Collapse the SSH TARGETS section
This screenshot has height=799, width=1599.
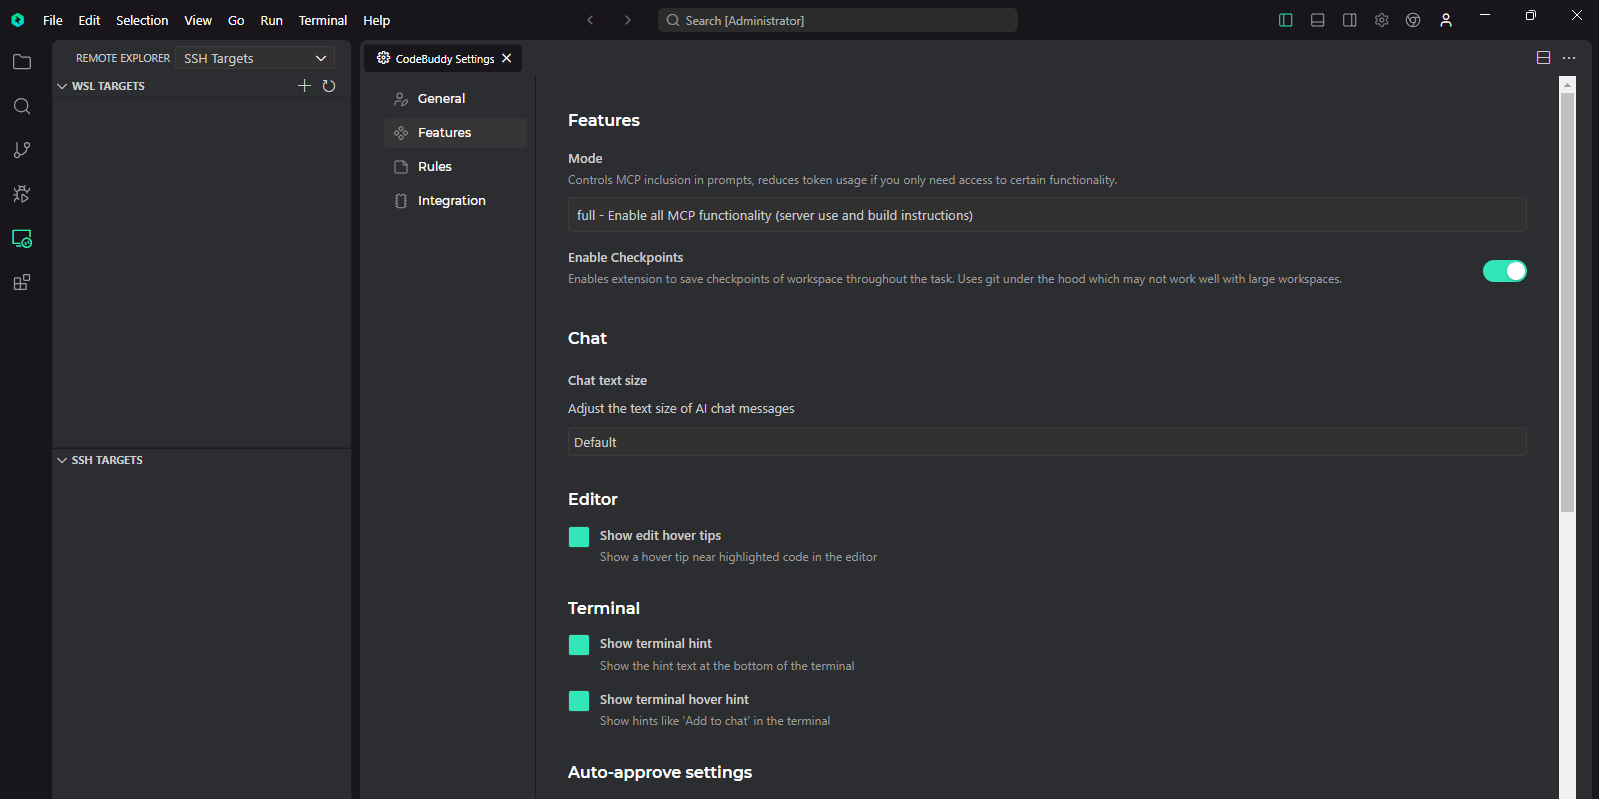[x=63, y=460]
